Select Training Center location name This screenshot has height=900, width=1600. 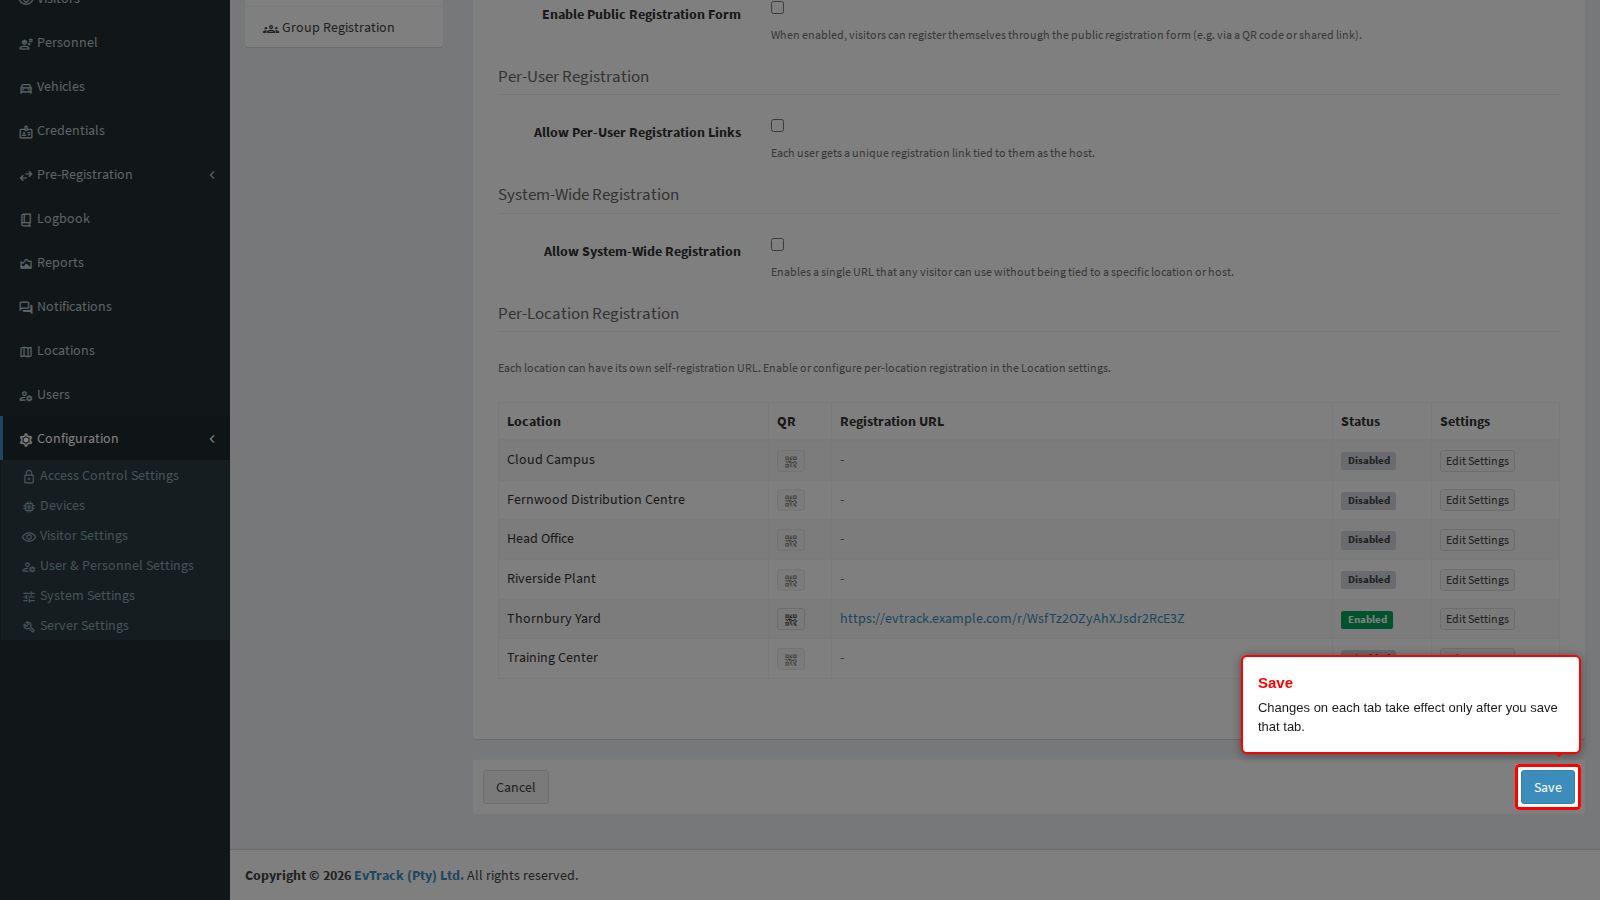click(x=552, y=658)
